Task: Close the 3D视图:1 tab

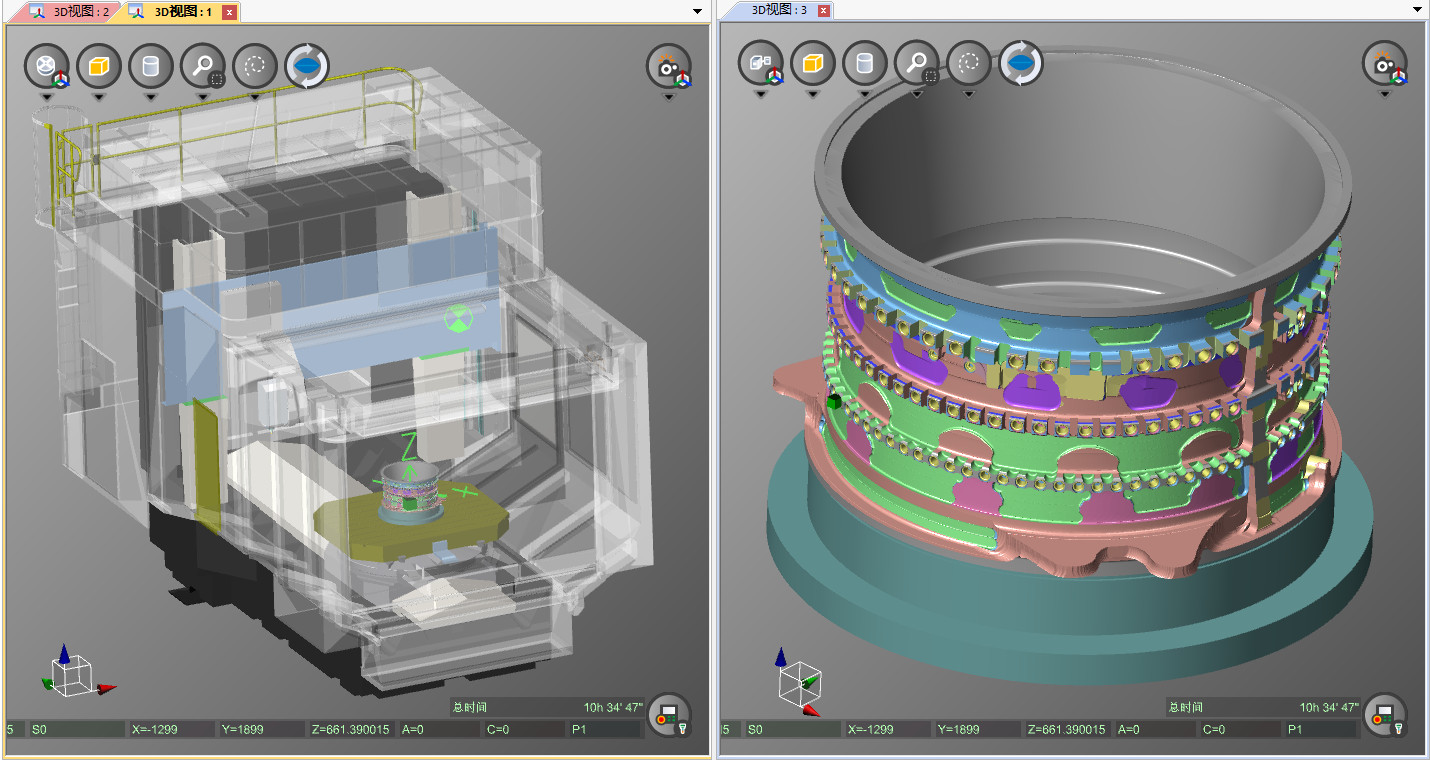Action: click(x=229, y=12)
